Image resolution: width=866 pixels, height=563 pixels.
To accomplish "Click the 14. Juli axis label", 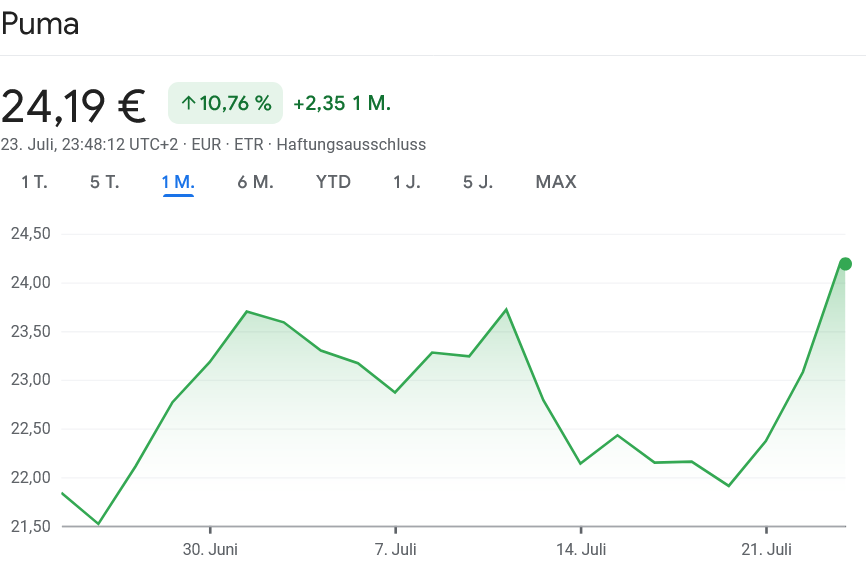I will (x=581, y=549).
